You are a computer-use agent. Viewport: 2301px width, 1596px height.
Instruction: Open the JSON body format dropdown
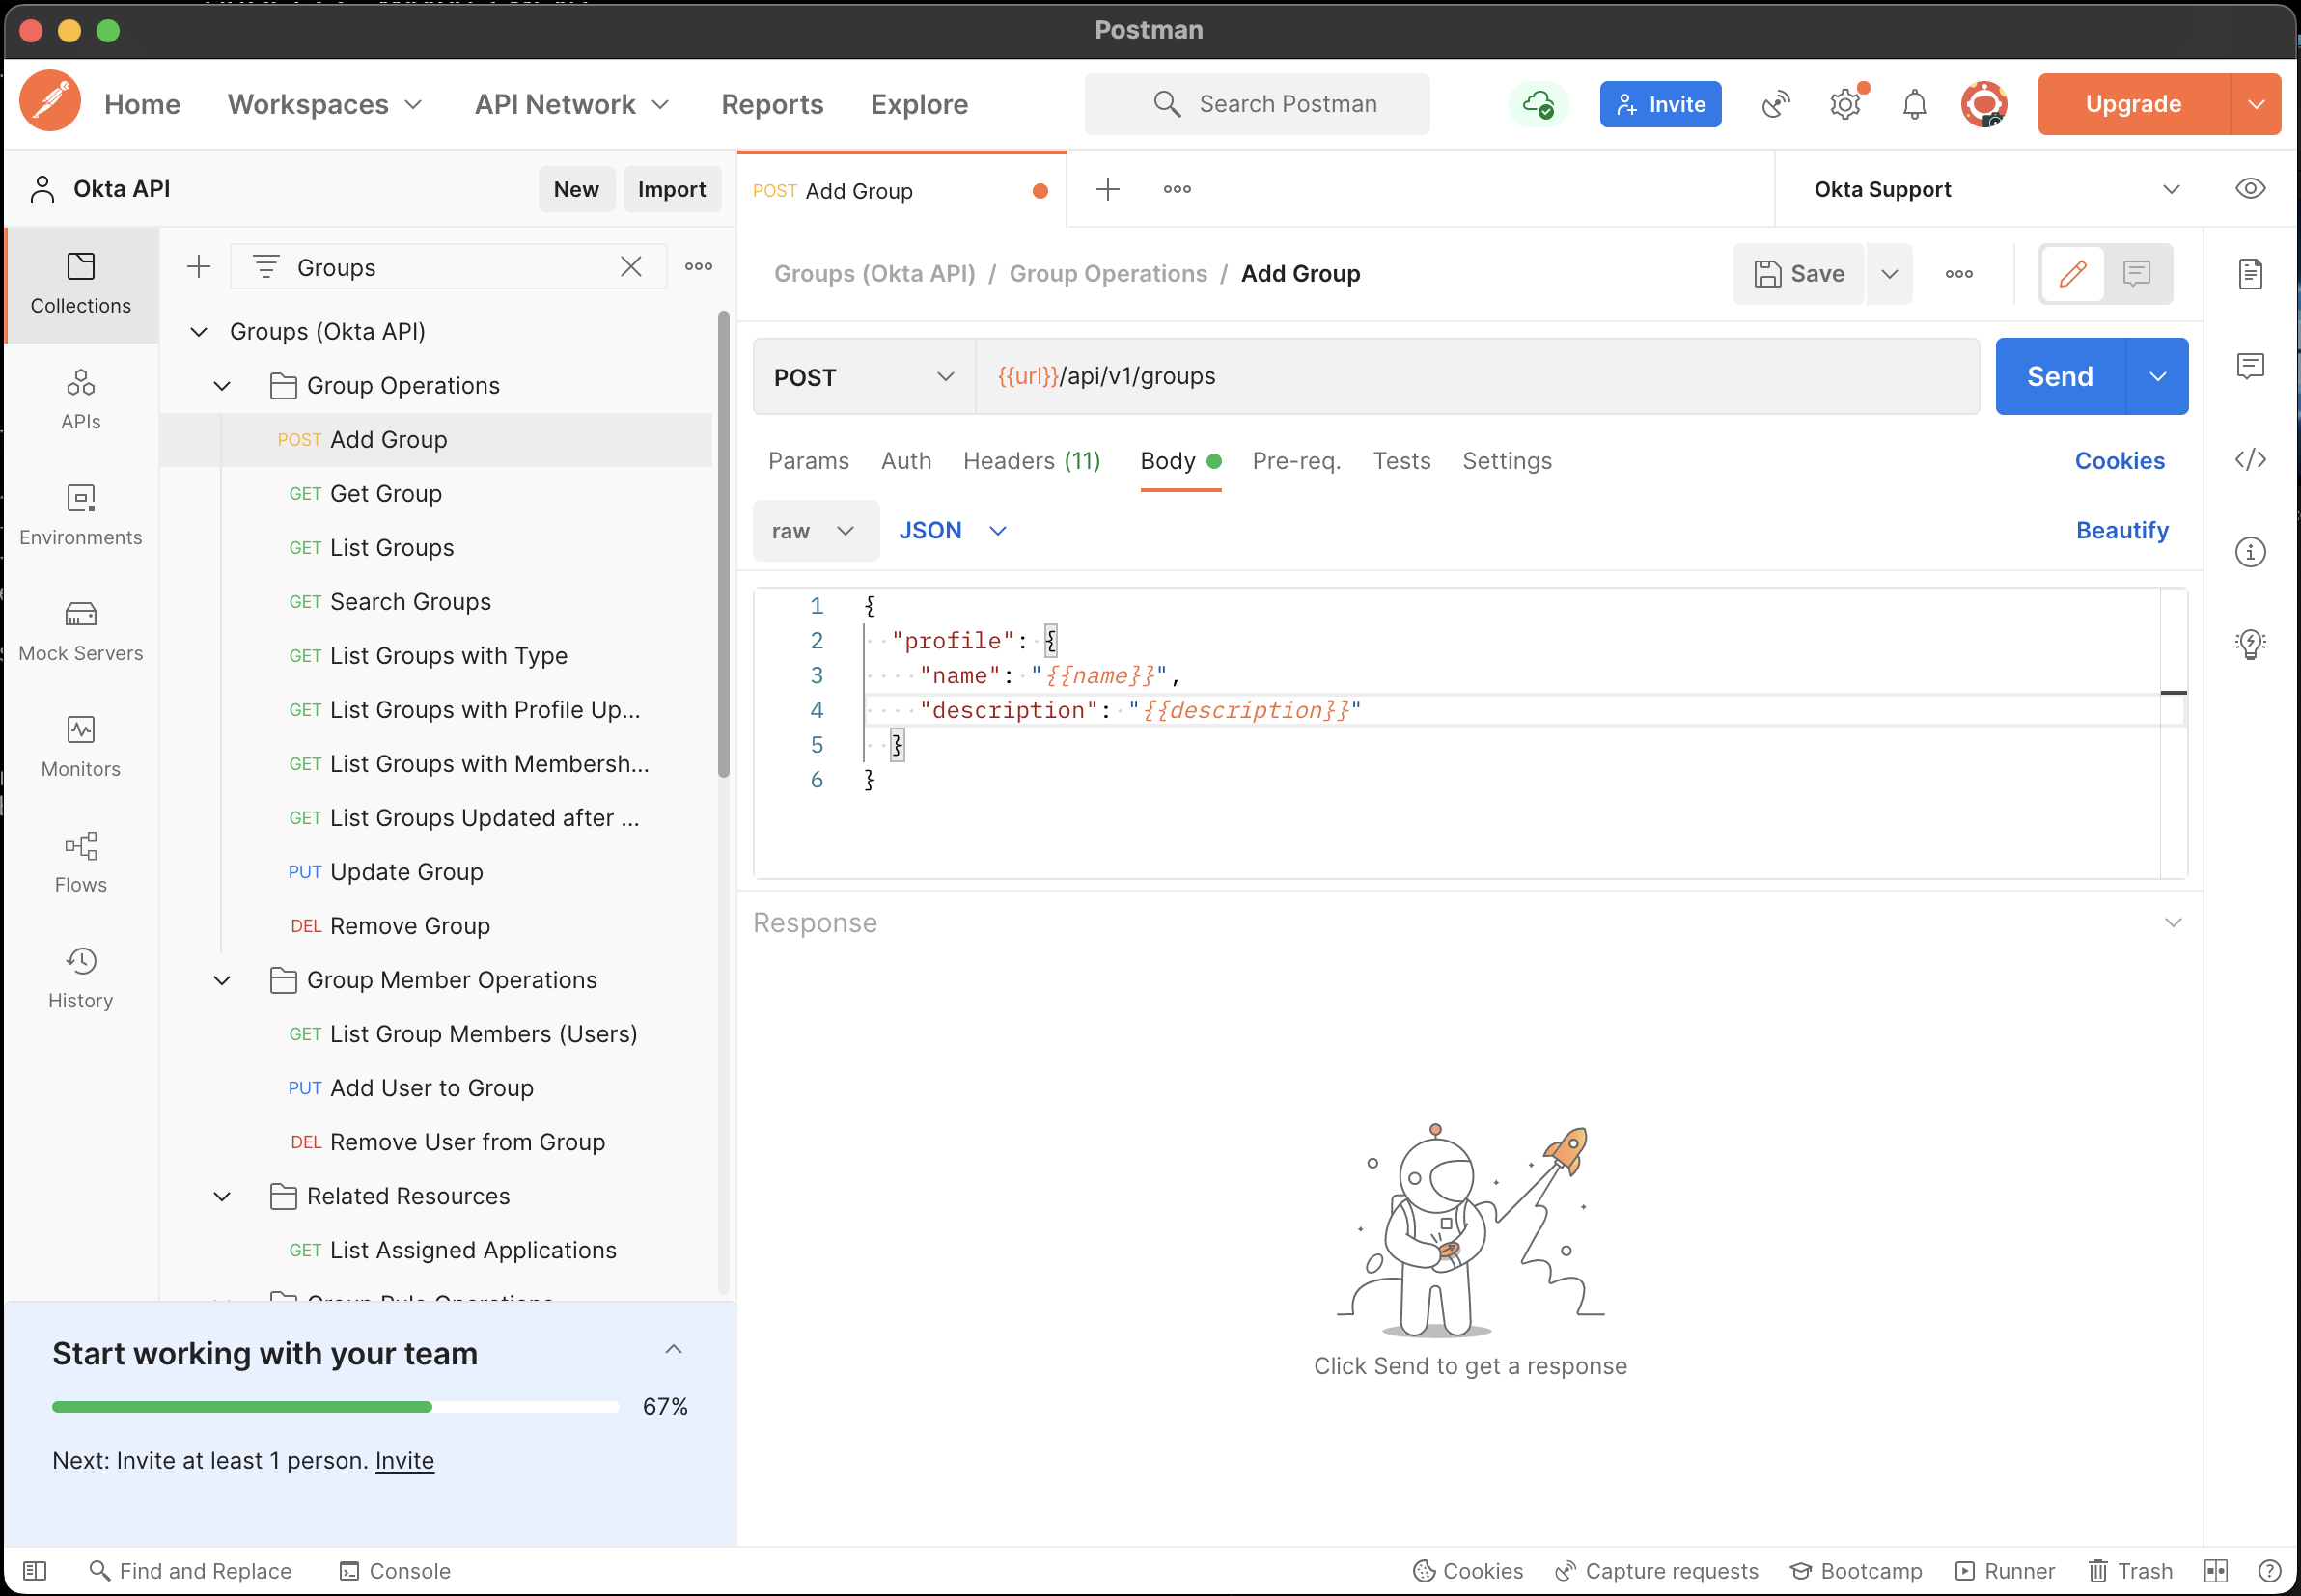[x=951, y=531]
